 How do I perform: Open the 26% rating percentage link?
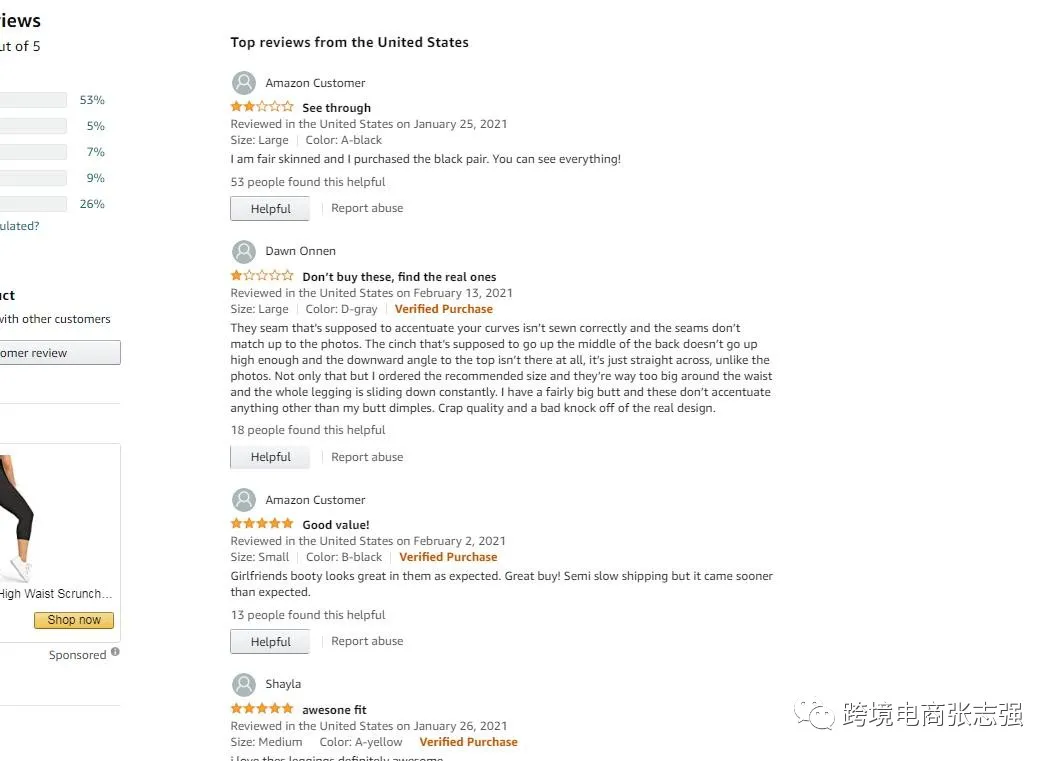[92, 204]
